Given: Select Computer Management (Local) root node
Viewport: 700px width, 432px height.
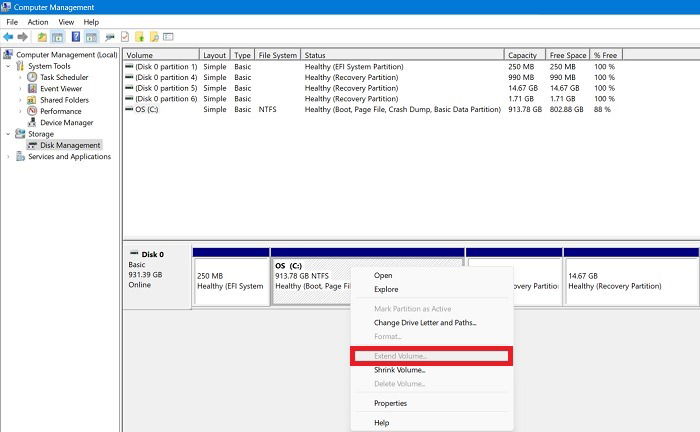Looking at the screenshot, I should (67, 54).
